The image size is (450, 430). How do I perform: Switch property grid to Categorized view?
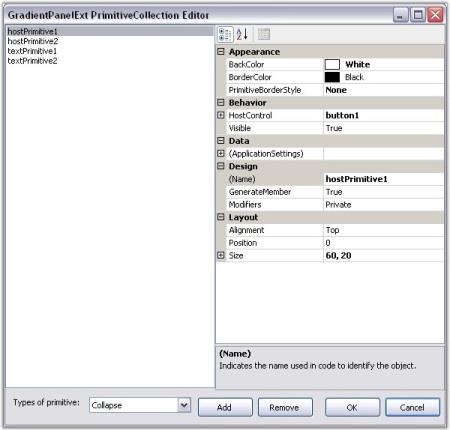[x=225, y=34]
